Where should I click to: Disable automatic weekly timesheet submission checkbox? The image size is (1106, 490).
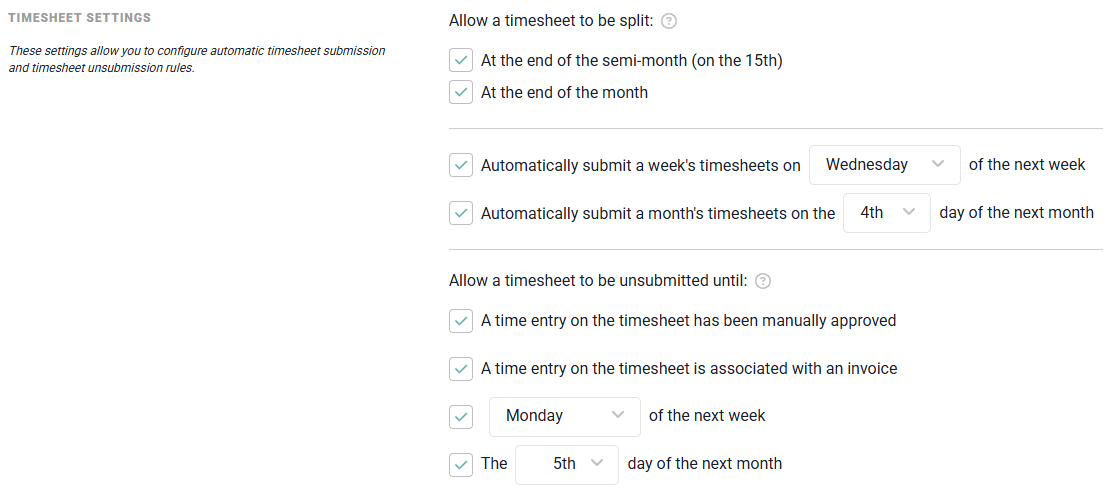(461, 165)
